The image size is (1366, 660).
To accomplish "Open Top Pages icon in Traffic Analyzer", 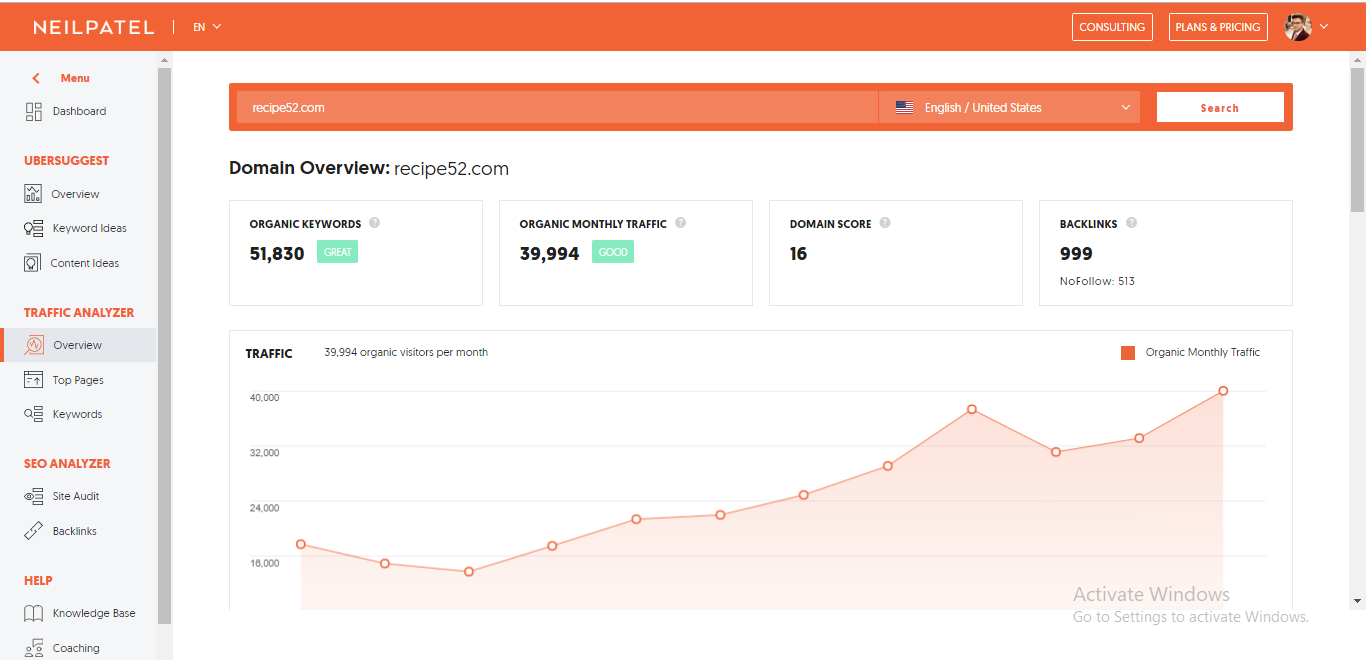I will [x=34, y=380].
